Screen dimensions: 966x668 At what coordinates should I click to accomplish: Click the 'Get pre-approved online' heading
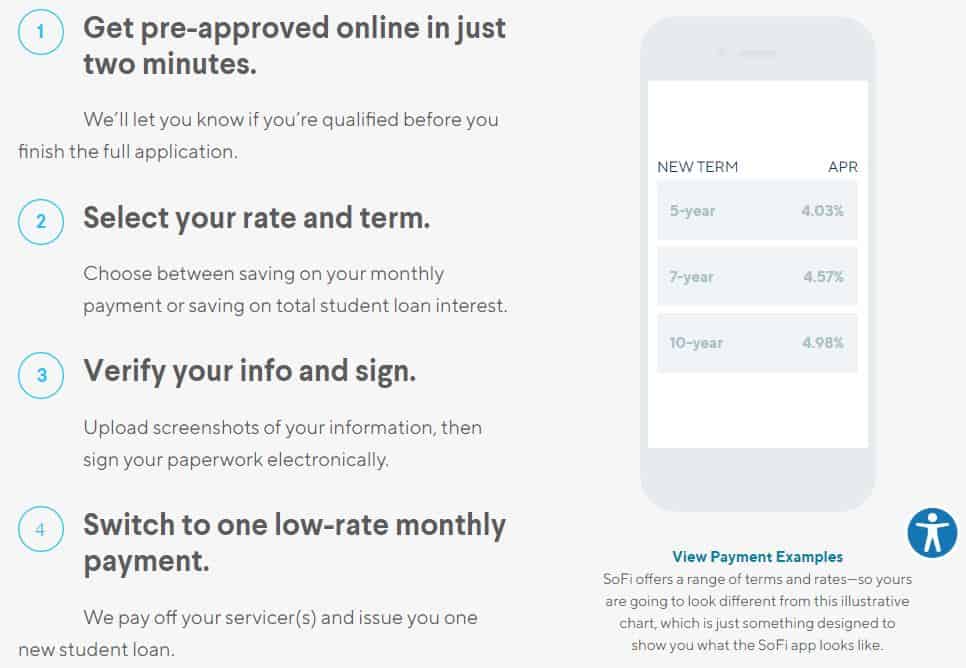[x=294, y=46]
